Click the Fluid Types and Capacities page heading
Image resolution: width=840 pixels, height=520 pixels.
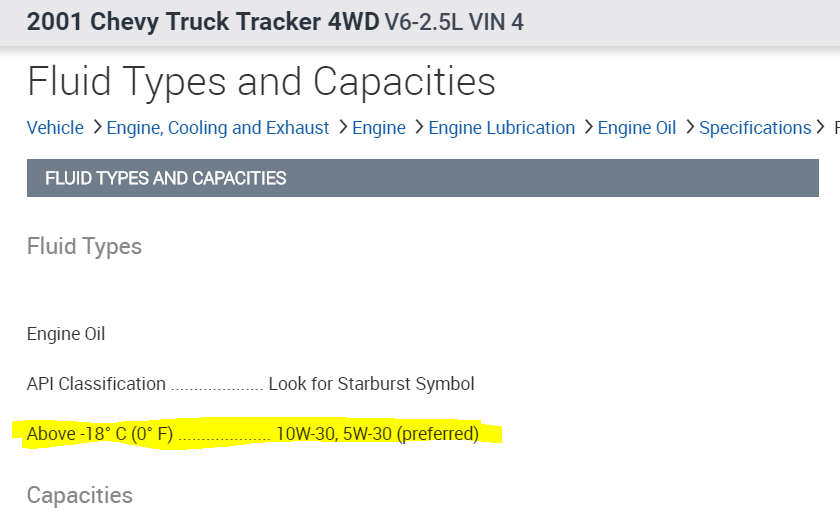261,81
